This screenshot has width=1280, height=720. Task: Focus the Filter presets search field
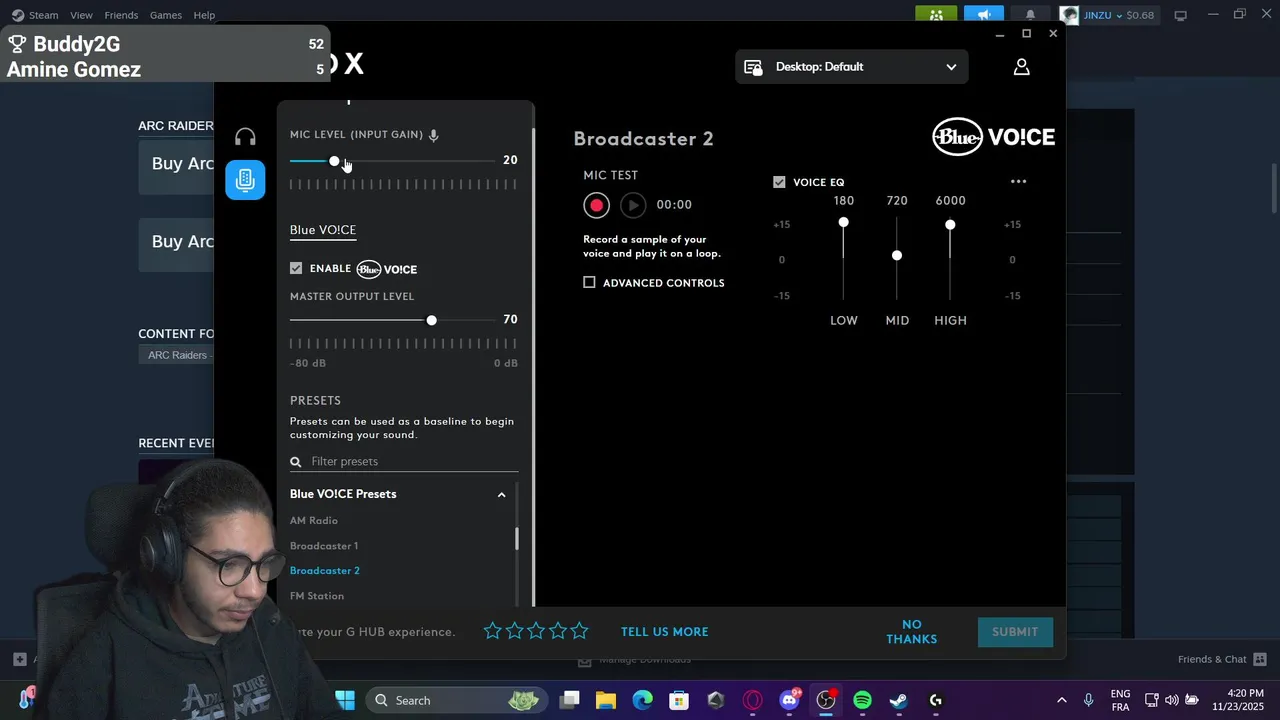point(404,462)
